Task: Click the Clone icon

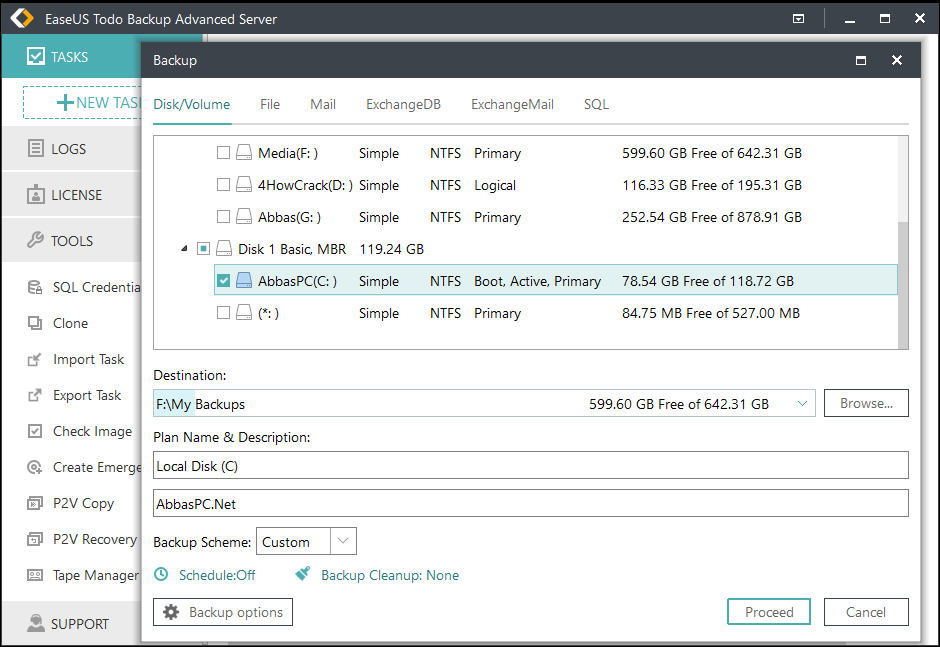Action: (35, 323)
